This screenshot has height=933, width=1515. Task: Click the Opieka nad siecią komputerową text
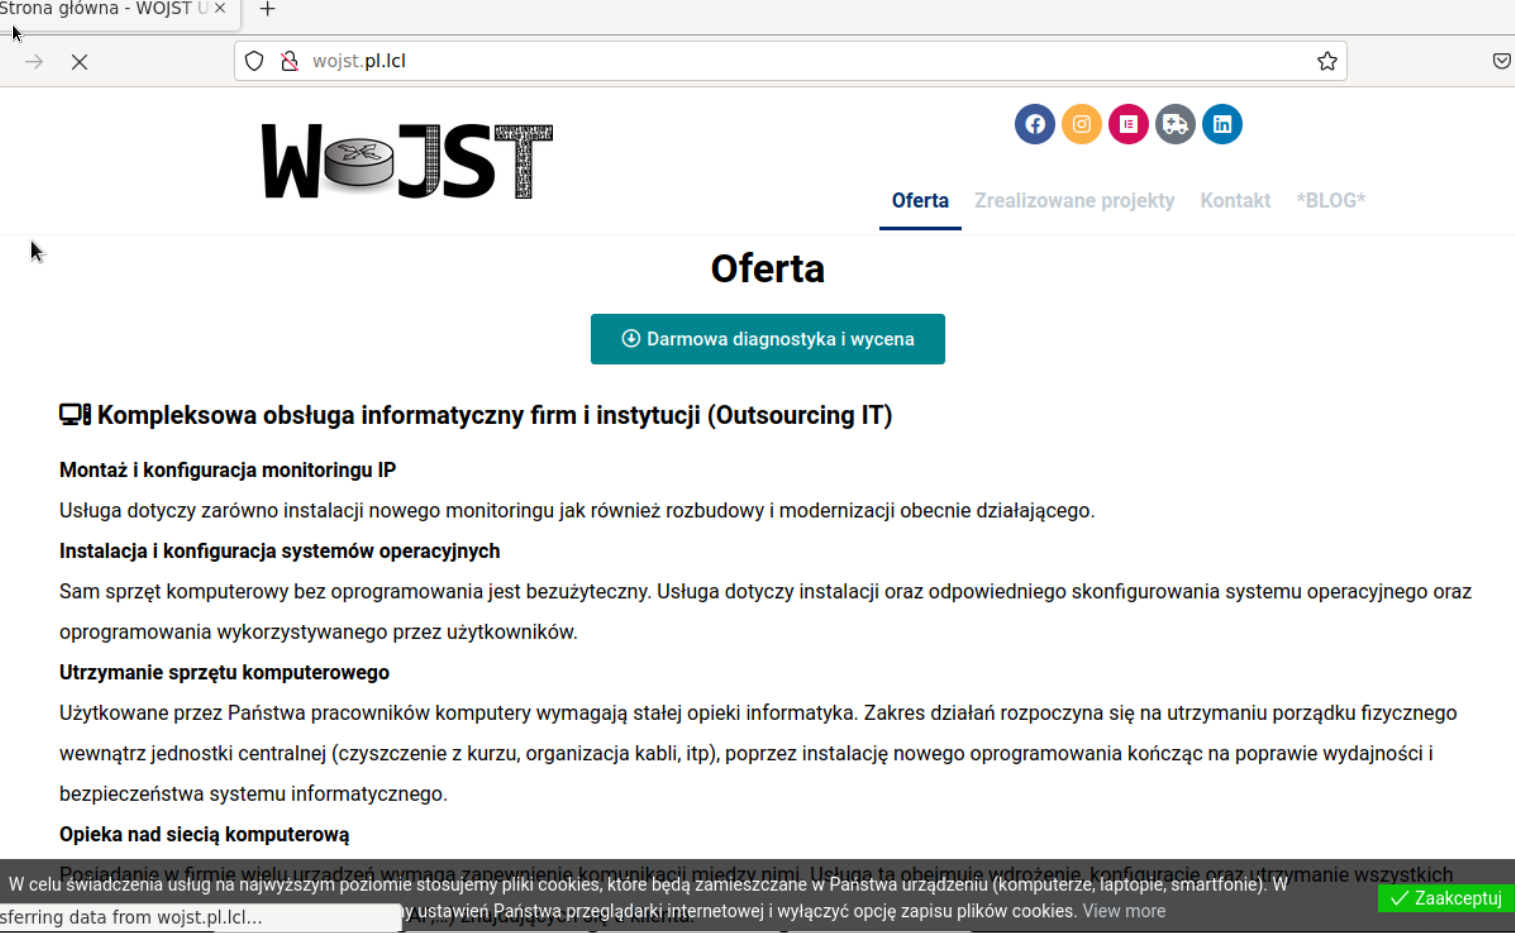tap(204, 834)
